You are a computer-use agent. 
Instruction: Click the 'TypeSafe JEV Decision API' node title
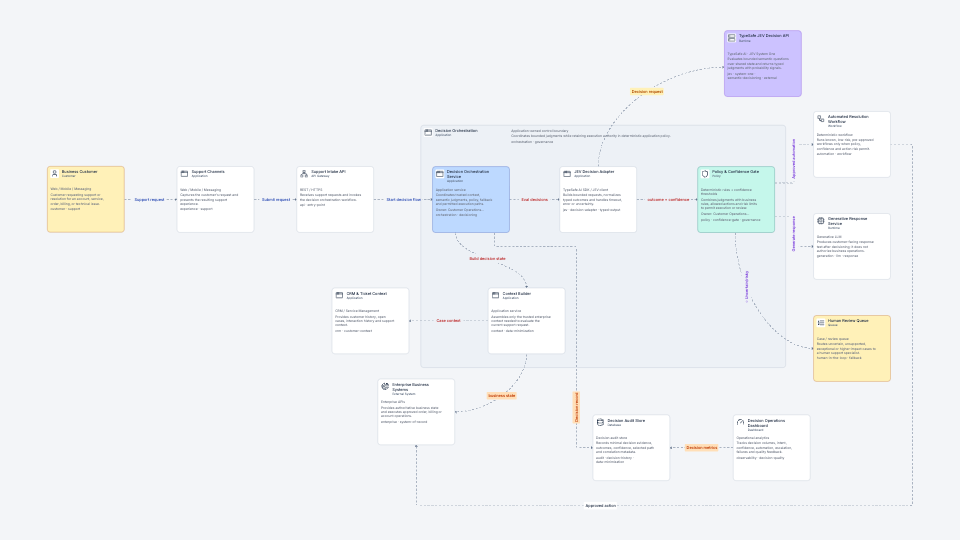[763, 36]
